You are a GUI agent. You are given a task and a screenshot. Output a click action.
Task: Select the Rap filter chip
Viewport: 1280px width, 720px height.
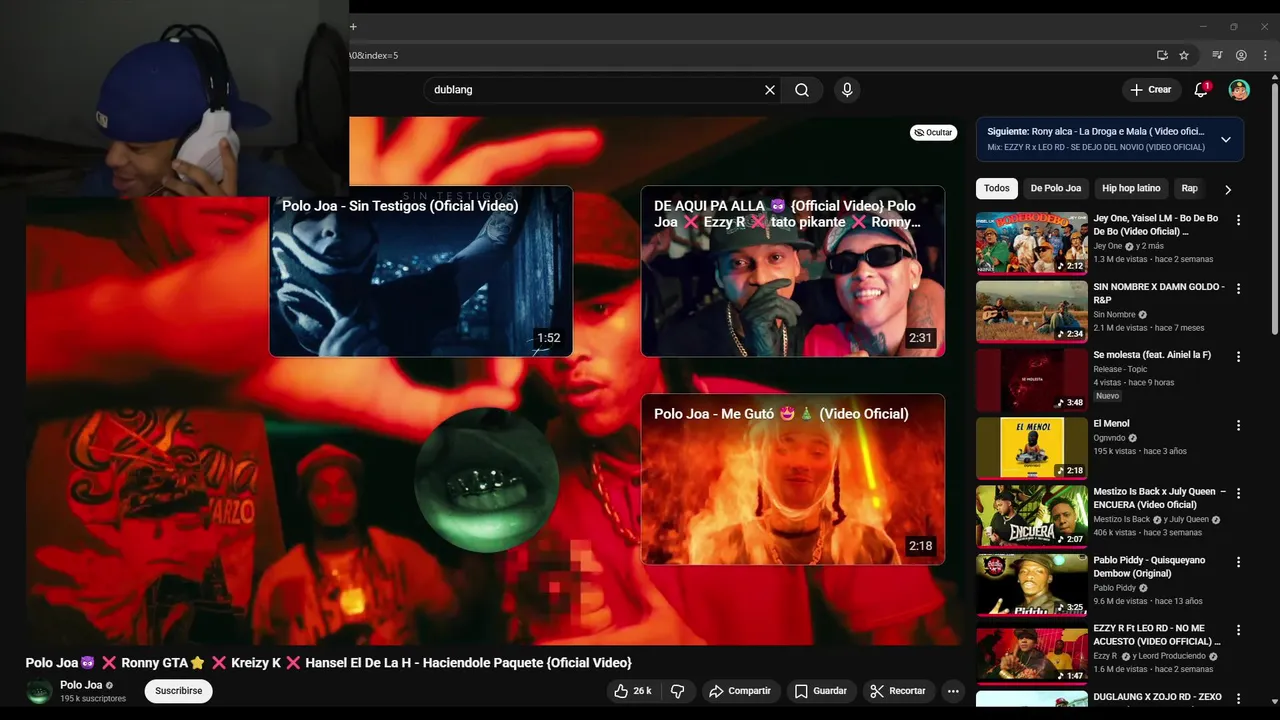tap(1189, 188)
